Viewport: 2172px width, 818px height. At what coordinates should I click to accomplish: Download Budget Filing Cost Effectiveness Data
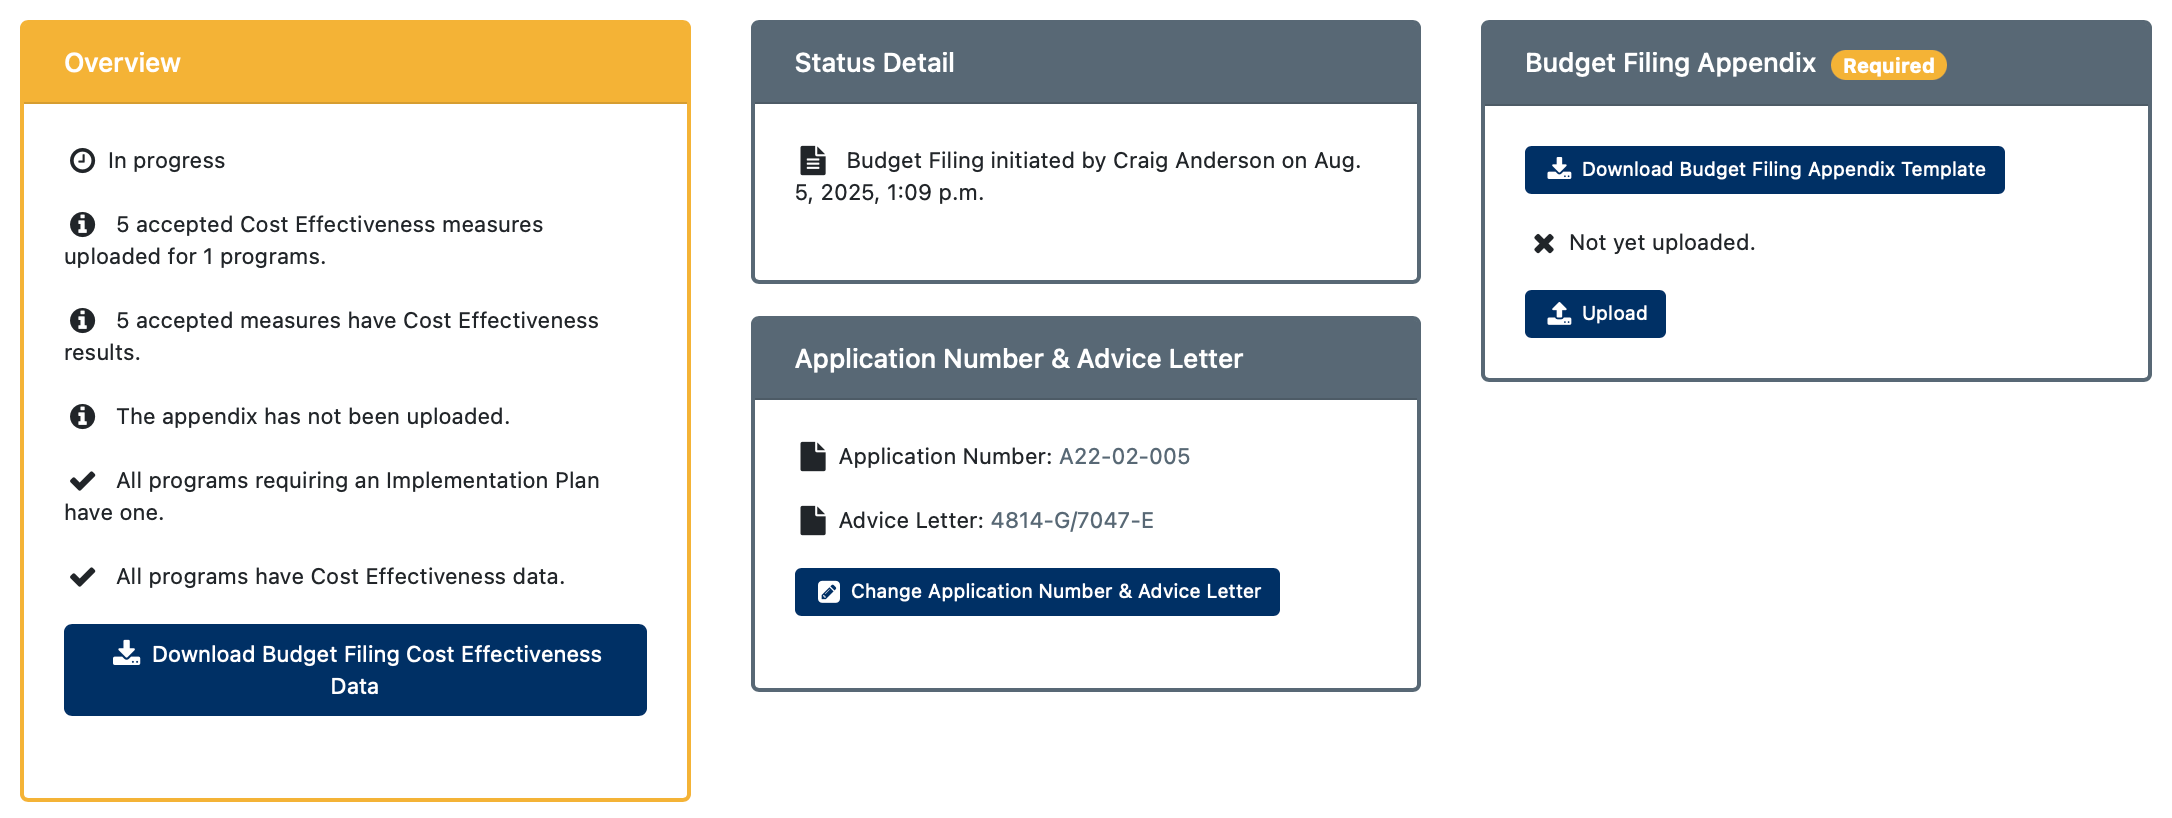point(355,670)
